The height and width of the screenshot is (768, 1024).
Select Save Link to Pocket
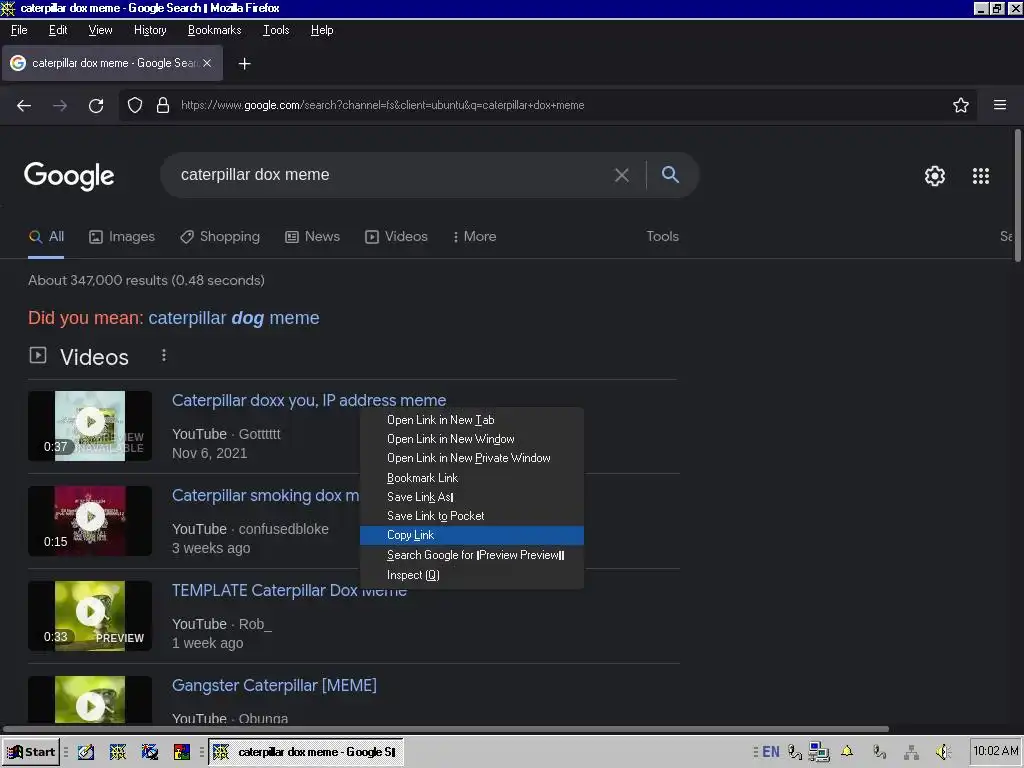coord(472,516)
